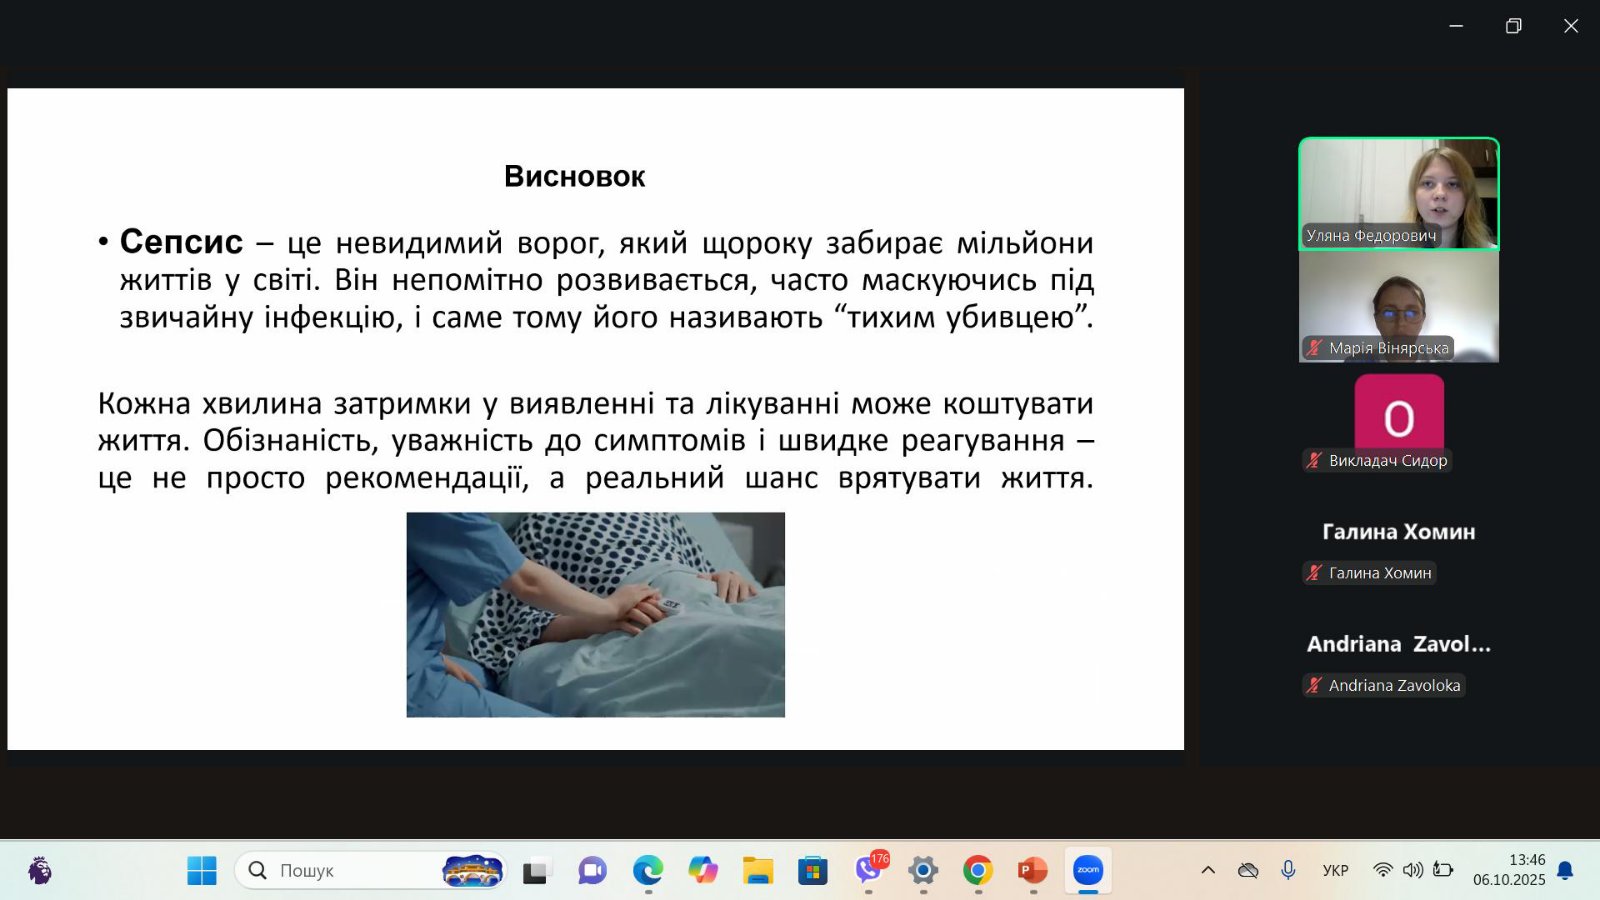Select Уляна Федорович video tile

[x=1398, y=193]
